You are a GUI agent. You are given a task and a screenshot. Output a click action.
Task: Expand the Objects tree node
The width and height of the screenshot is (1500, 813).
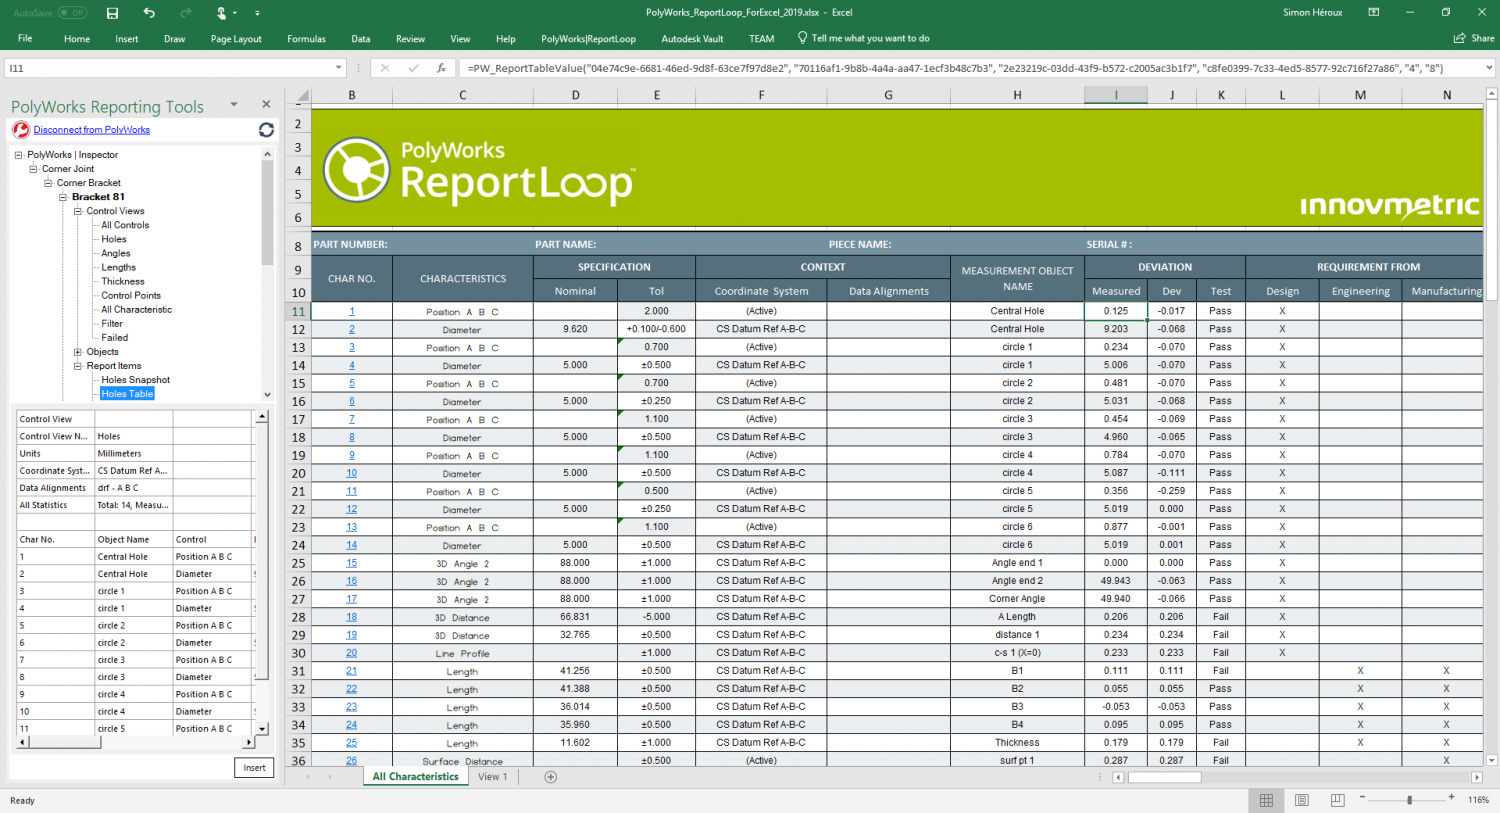click(x=78, y=352)
